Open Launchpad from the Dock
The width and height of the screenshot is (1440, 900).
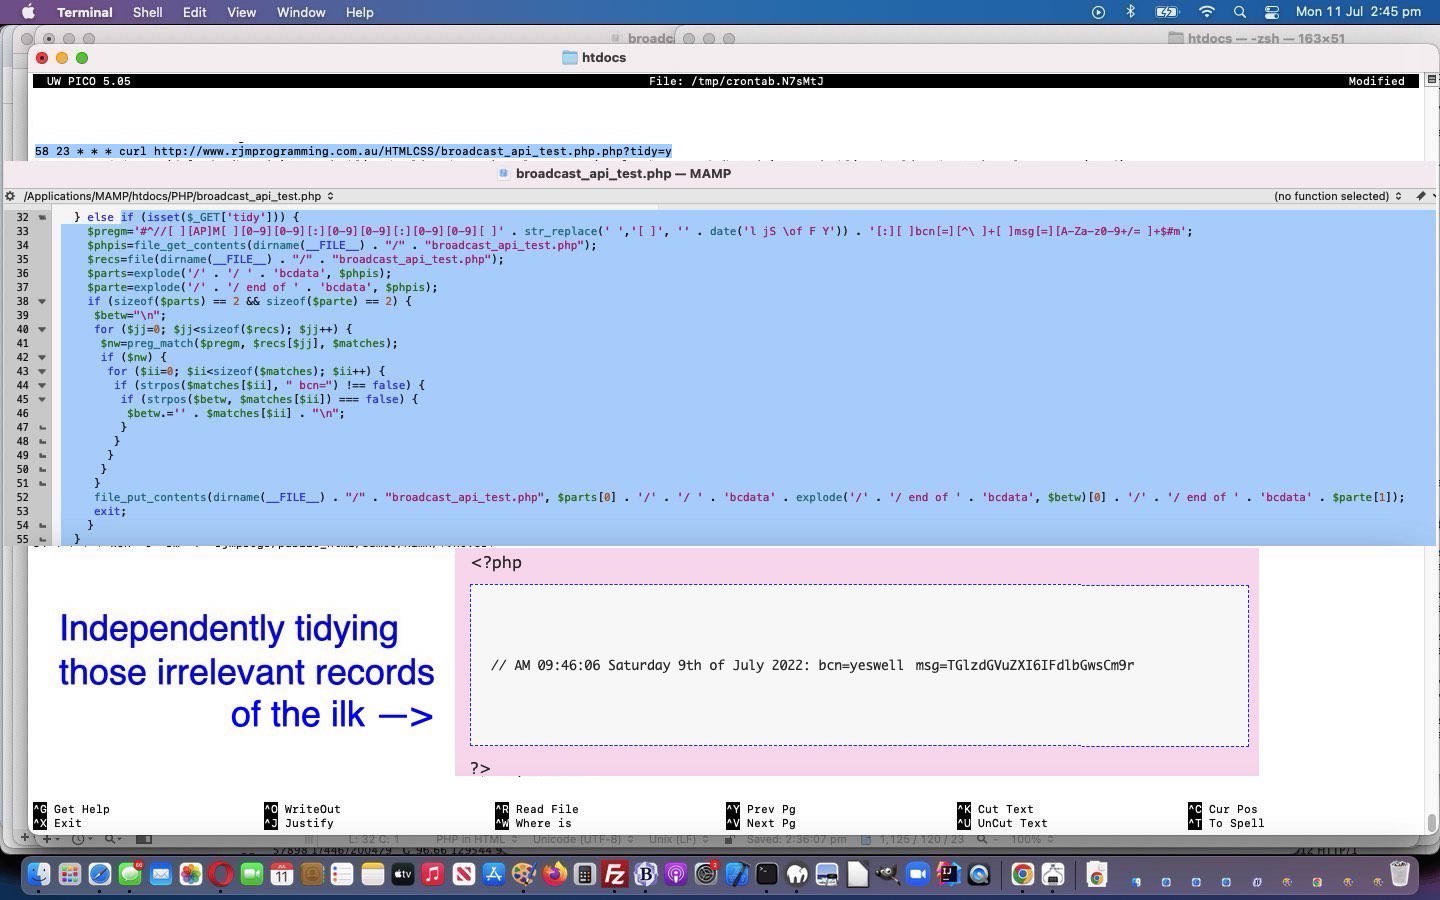(x=69, y=874)
